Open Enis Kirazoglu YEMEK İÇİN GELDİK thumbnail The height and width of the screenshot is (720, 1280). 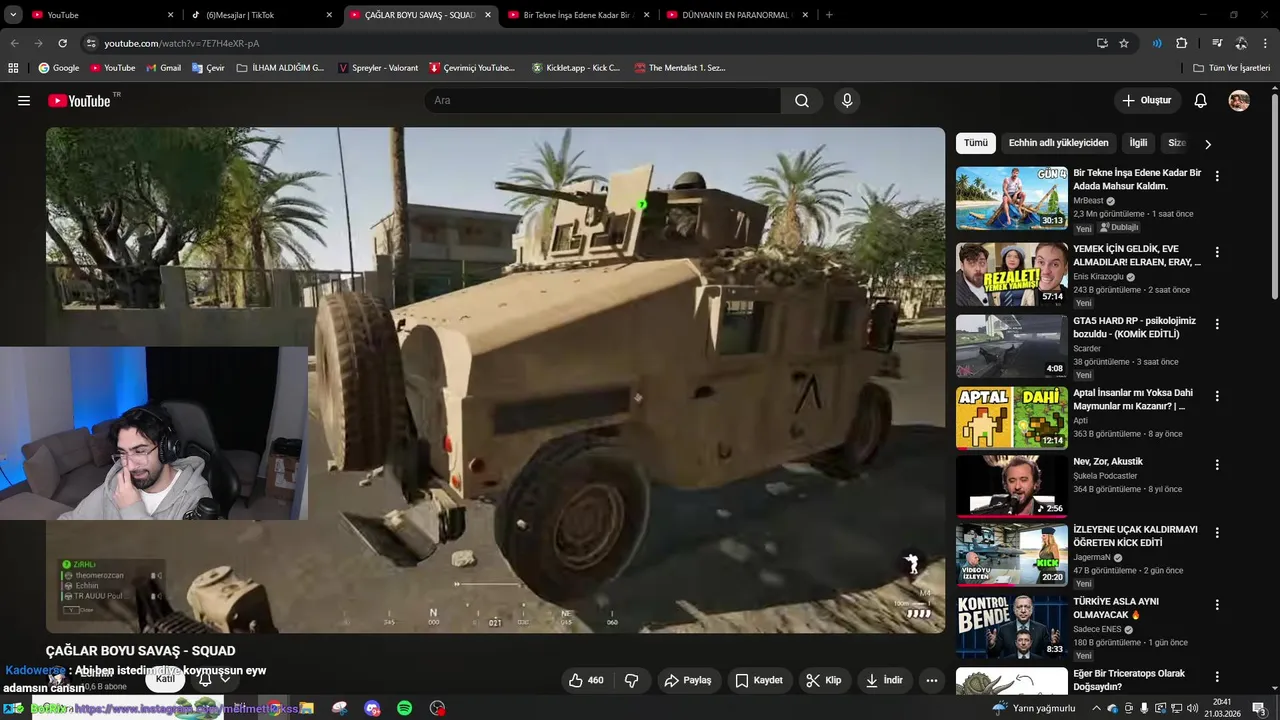click(x=1011, y=274)
